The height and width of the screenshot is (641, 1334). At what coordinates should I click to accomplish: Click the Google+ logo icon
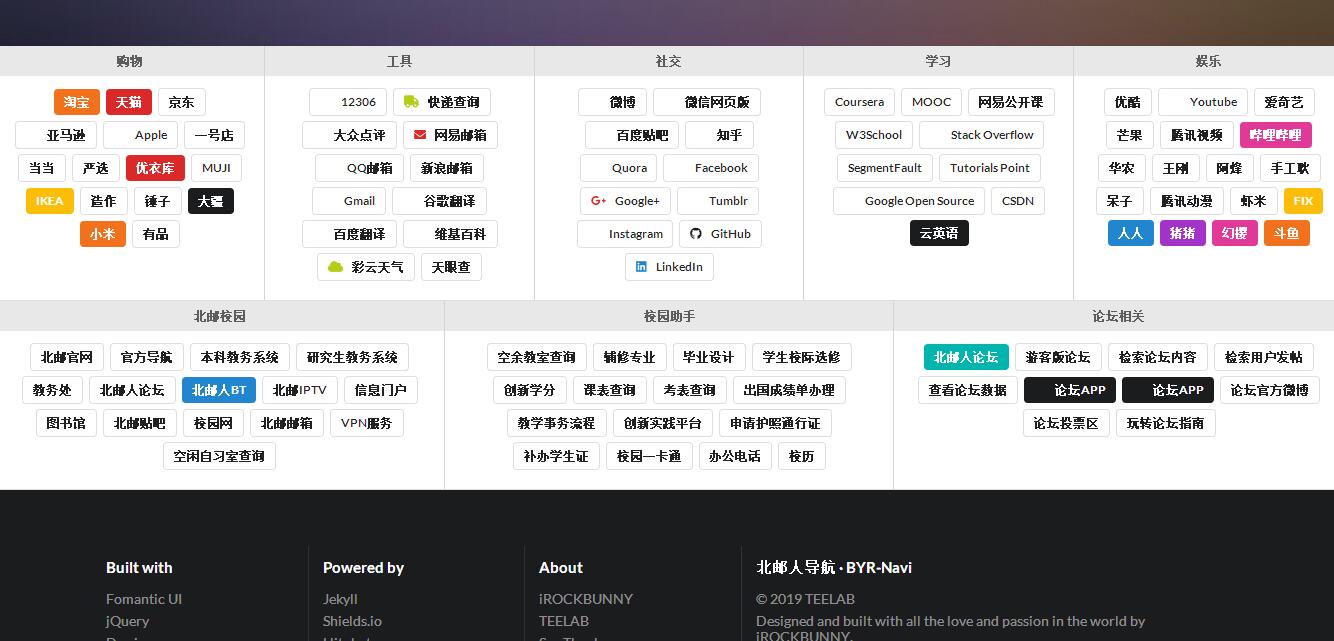coord(598,201)
